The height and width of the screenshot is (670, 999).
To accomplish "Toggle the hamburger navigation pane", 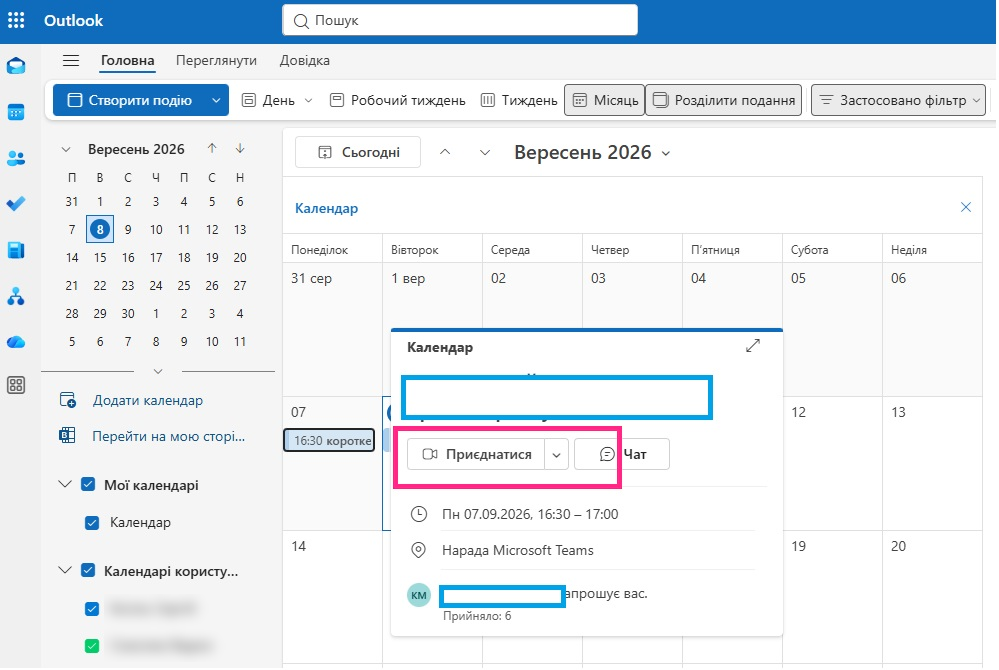I will point(71,61).
